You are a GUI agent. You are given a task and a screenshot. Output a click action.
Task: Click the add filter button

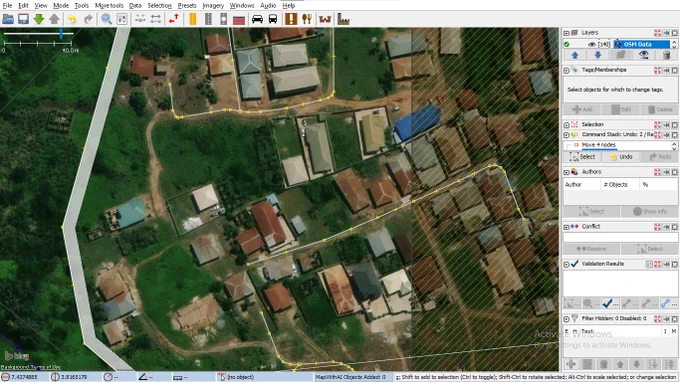click(571, 364)
